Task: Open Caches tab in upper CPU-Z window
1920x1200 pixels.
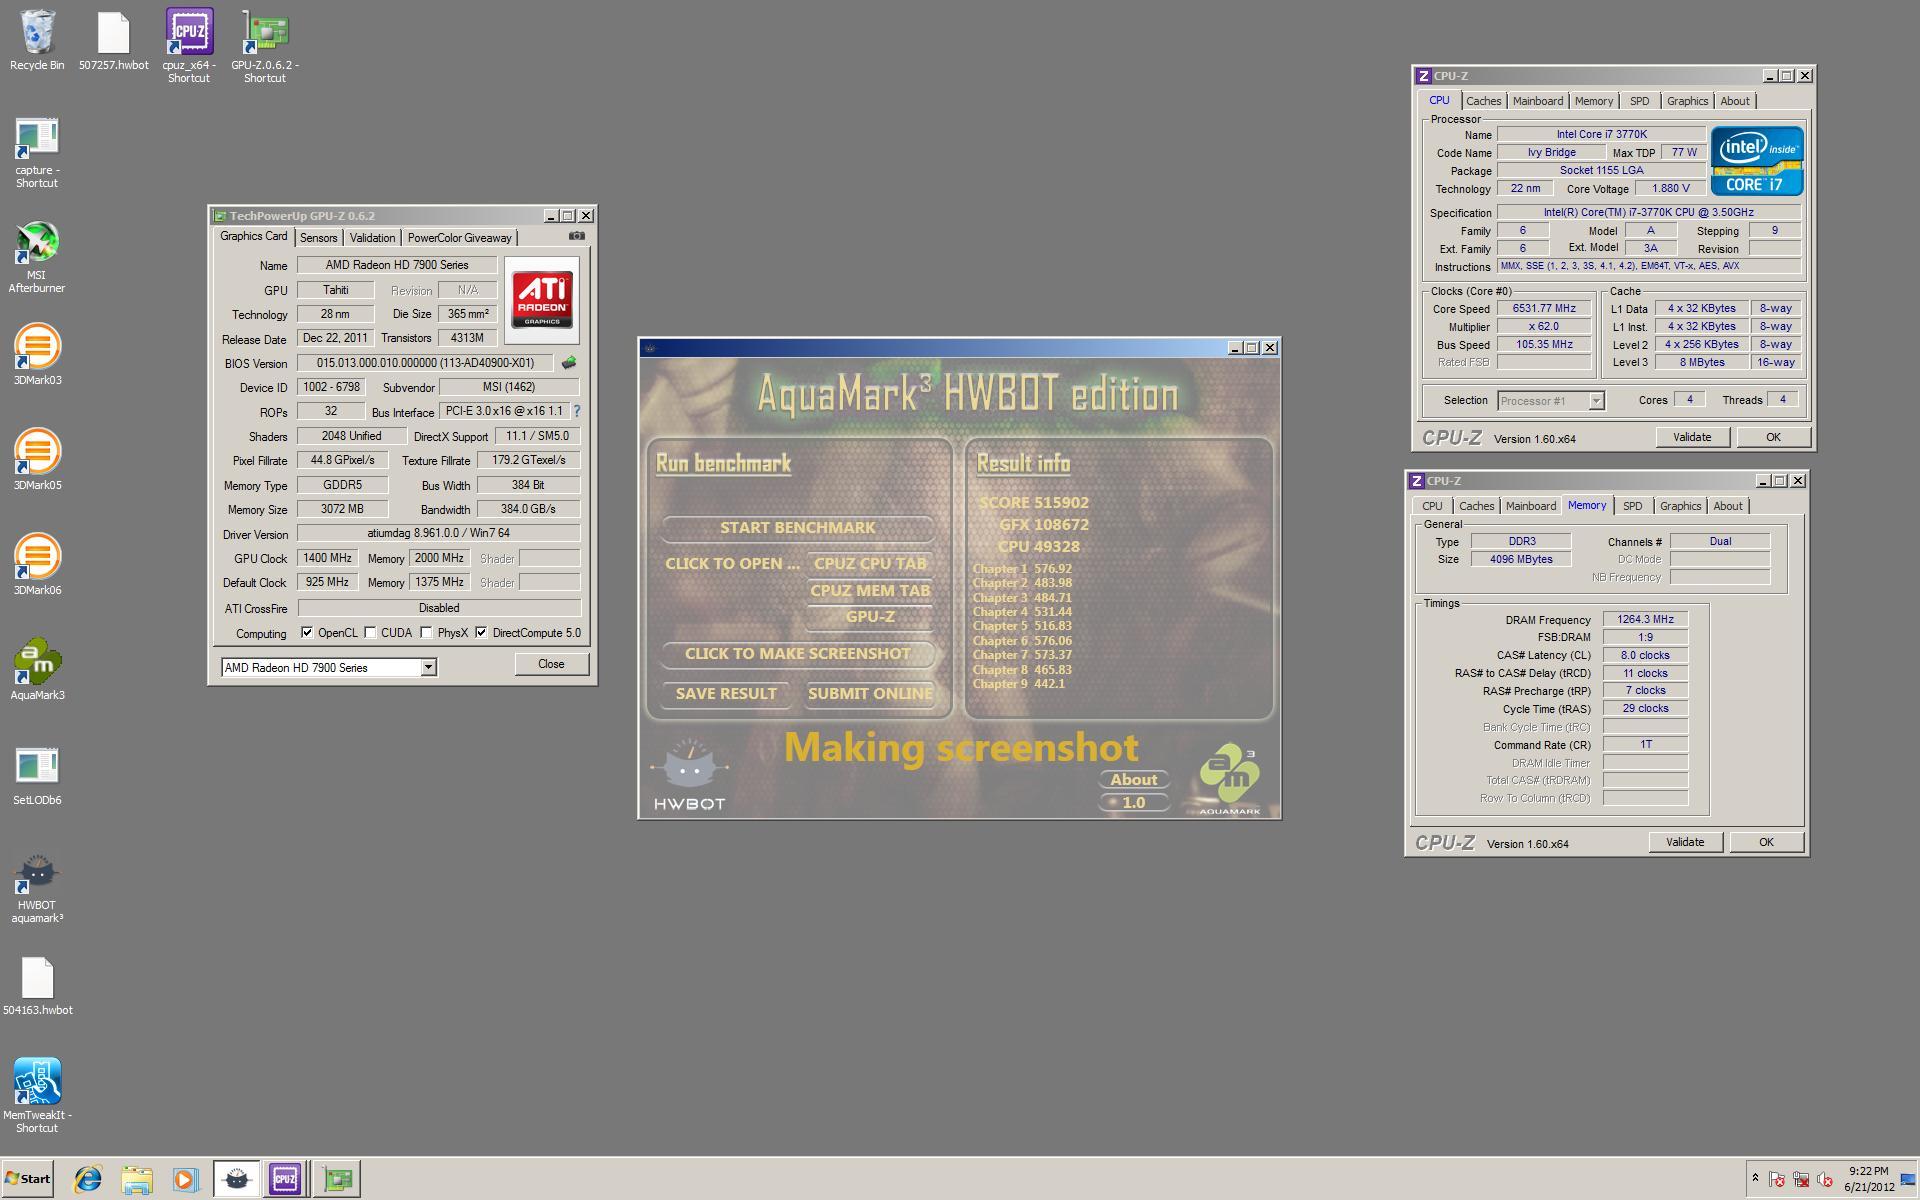Action: click(x=1483, y=101)
